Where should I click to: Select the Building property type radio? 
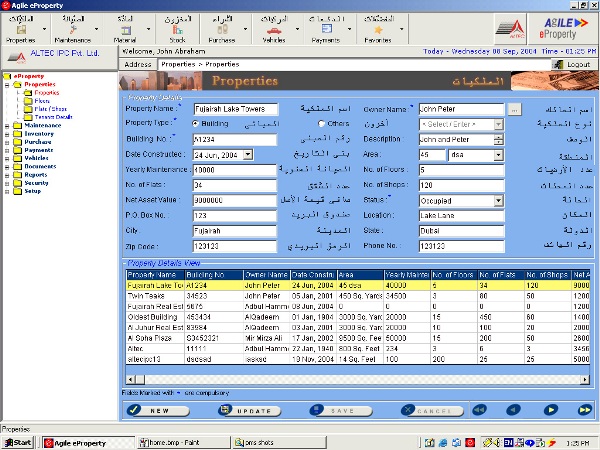(x=196, y=123)
